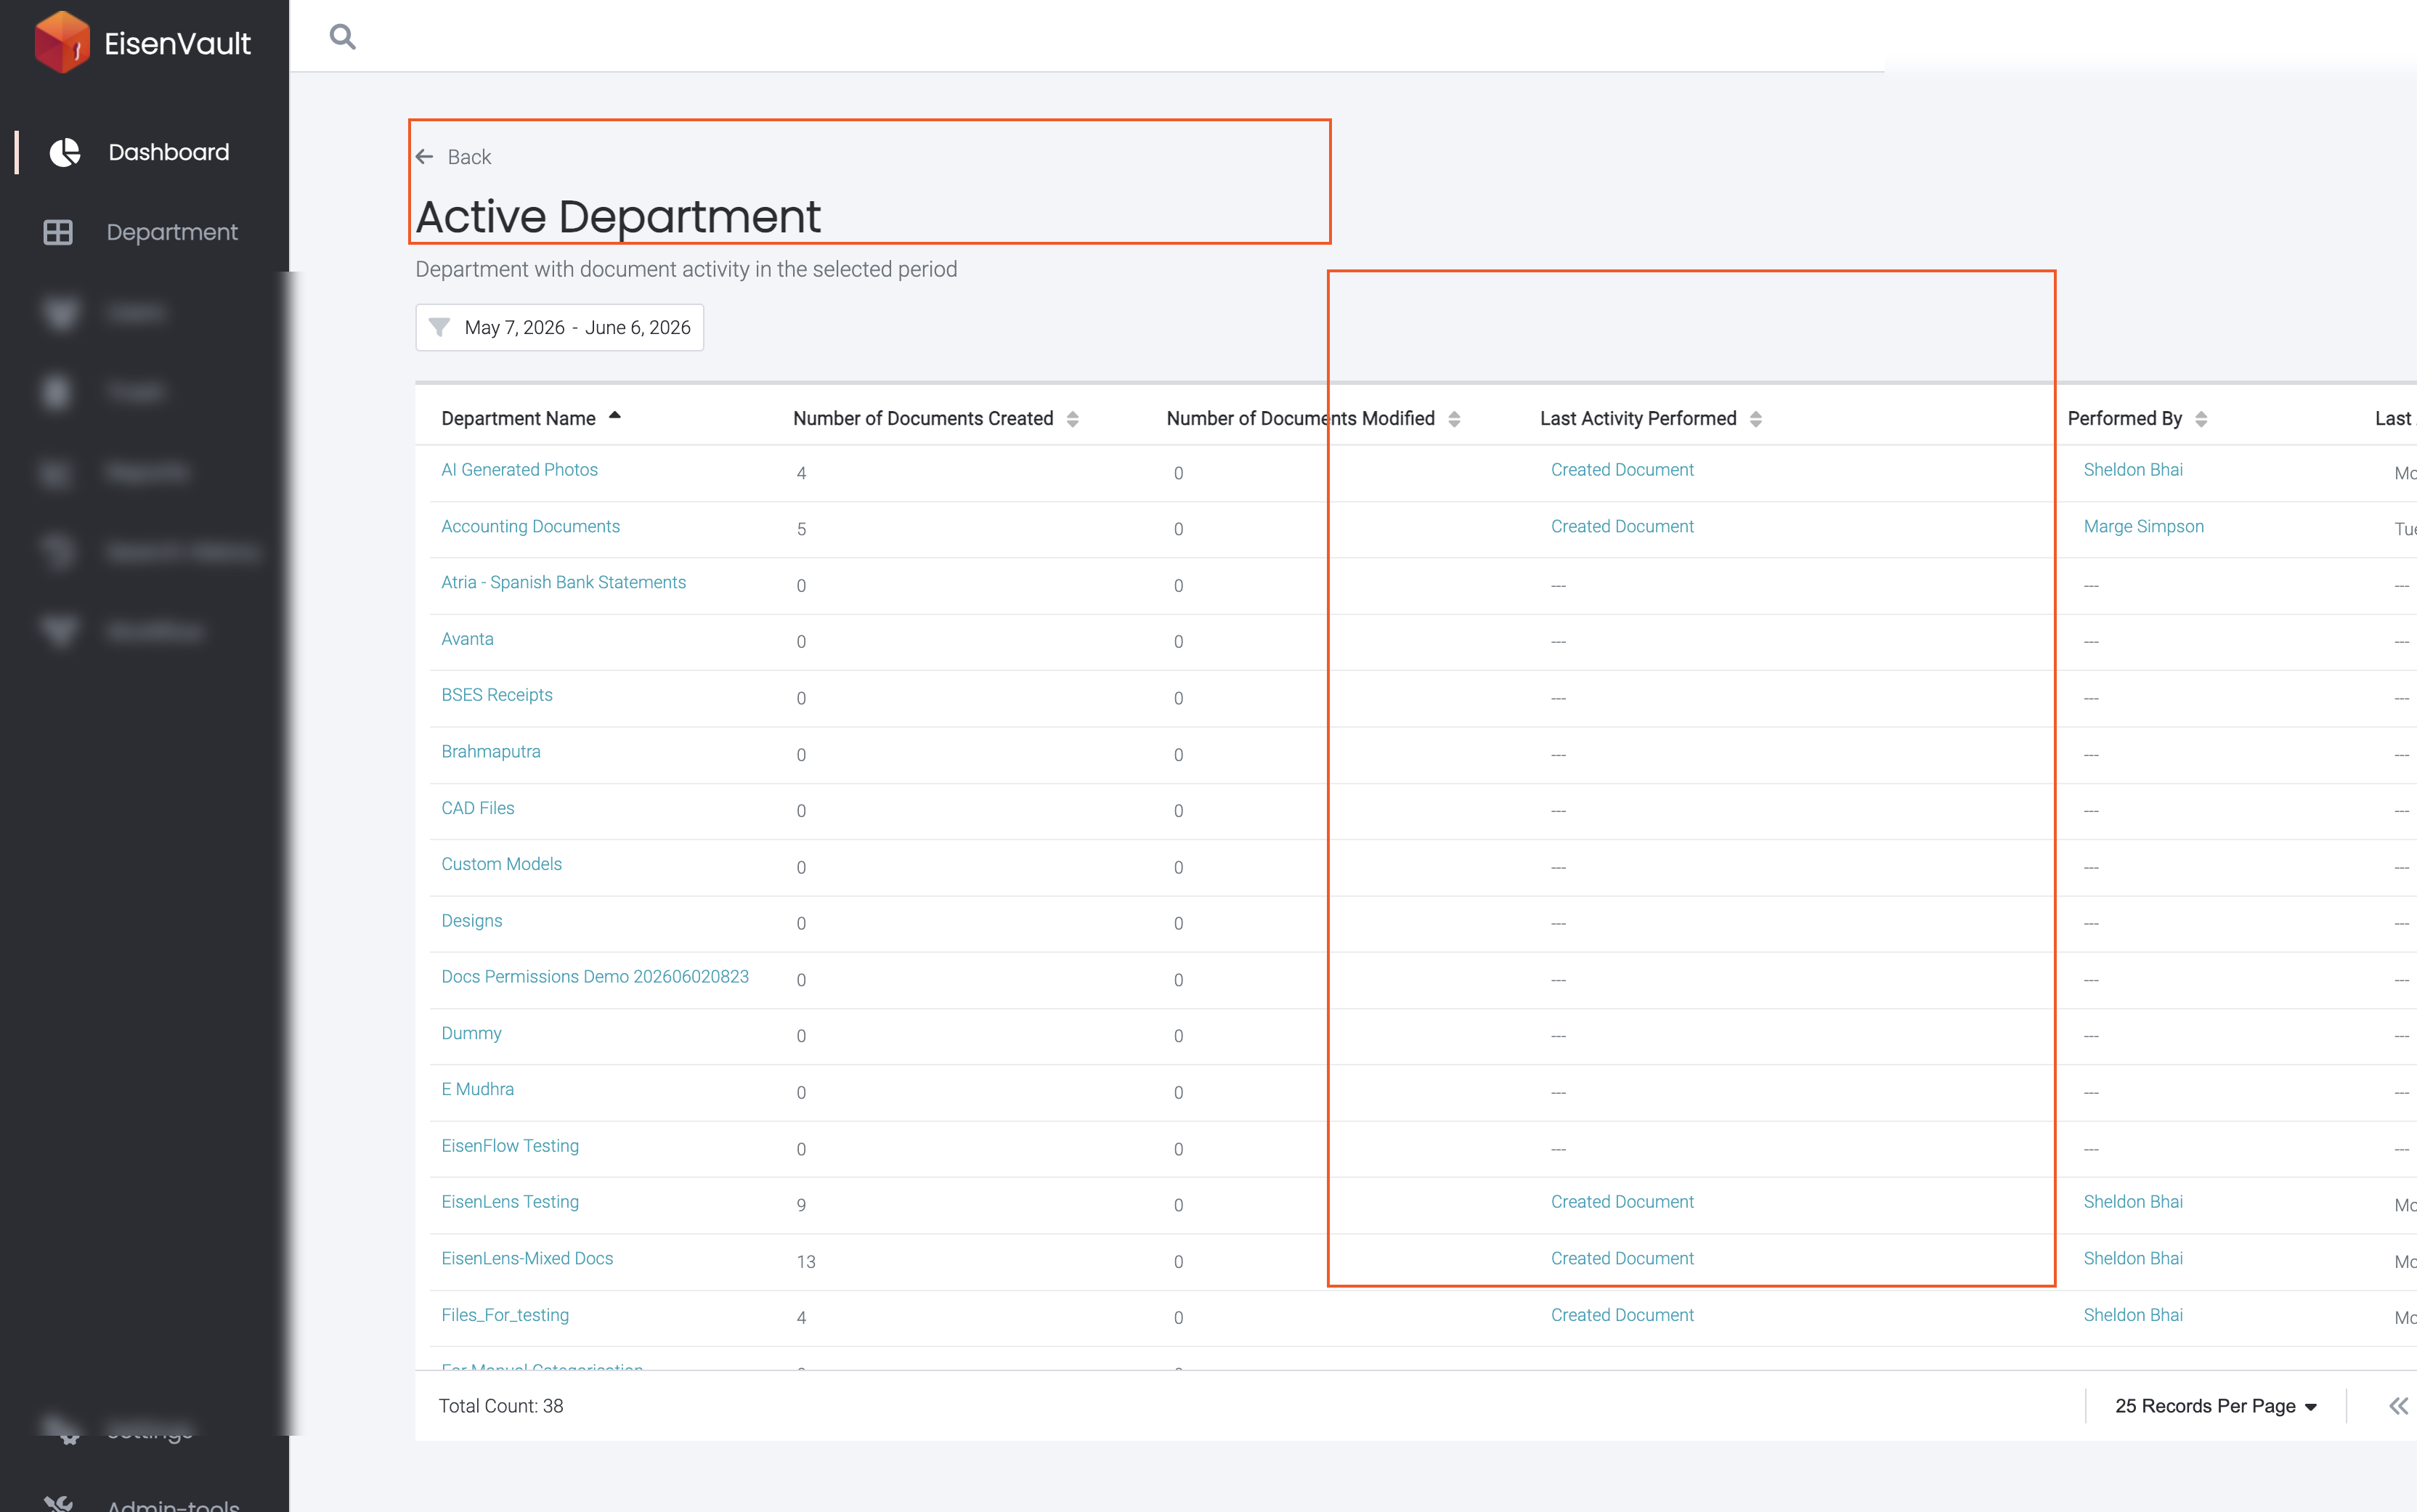The image size is (2417, 1512).
Task: Open Accounting Documents department
Action: (530, 526)
